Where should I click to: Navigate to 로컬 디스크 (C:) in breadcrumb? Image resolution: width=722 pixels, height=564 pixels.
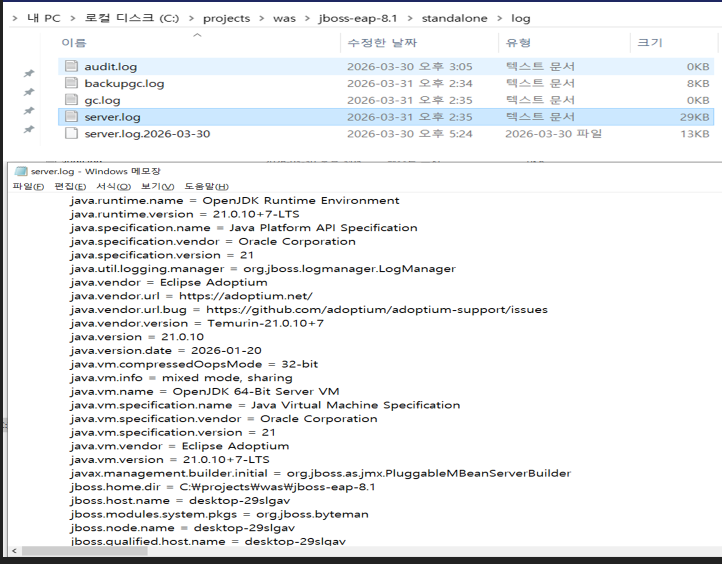(132, 18)
